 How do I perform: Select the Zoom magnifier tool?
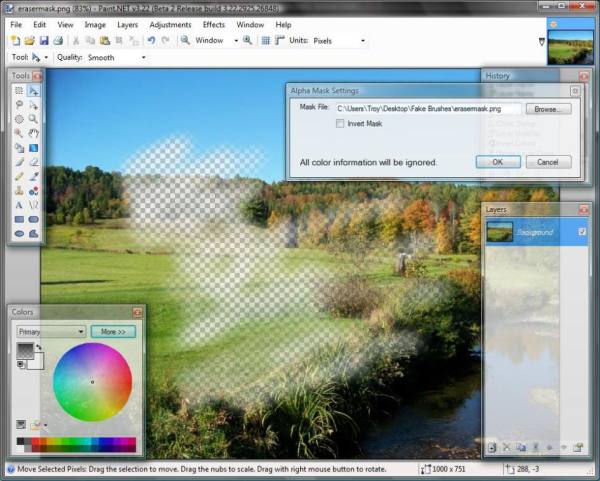(x=33, y=118)
